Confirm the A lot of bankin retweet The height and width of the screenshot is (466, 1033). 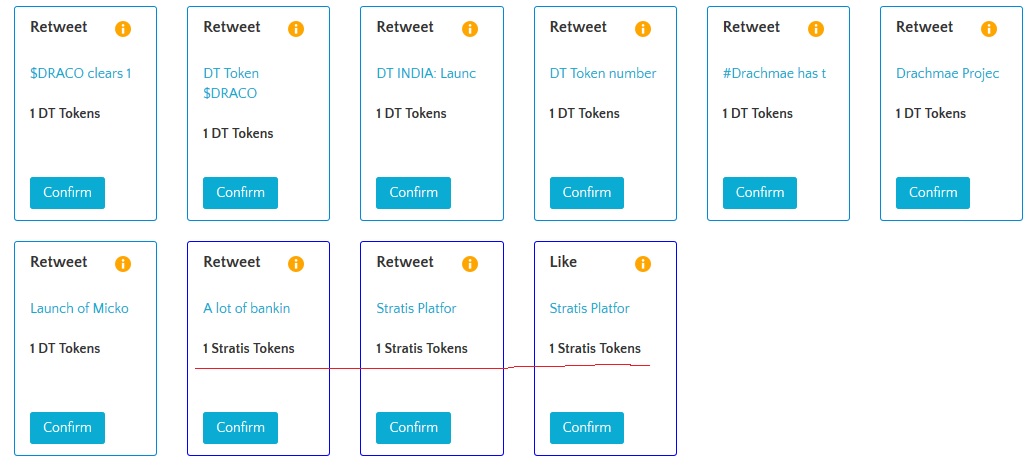[x=240, y=428]
